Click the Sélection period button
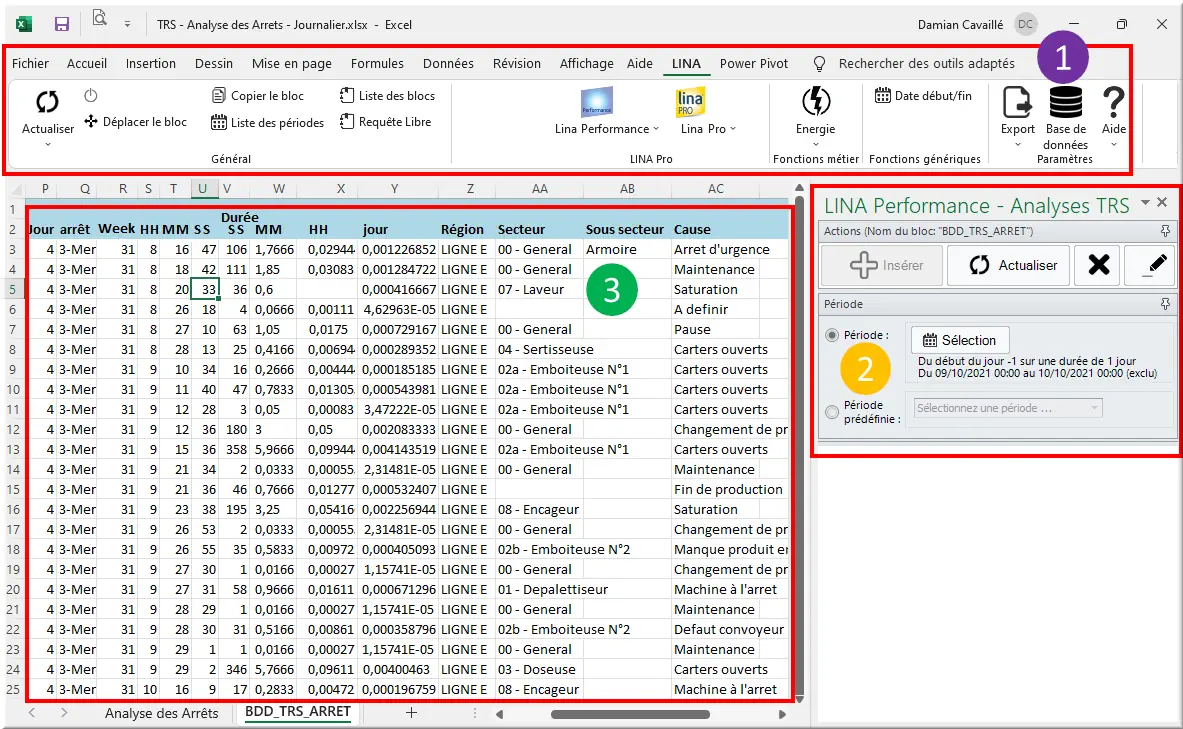This screenshot has width=1183, height=729. pyautogui.click(x=960, y=340)
